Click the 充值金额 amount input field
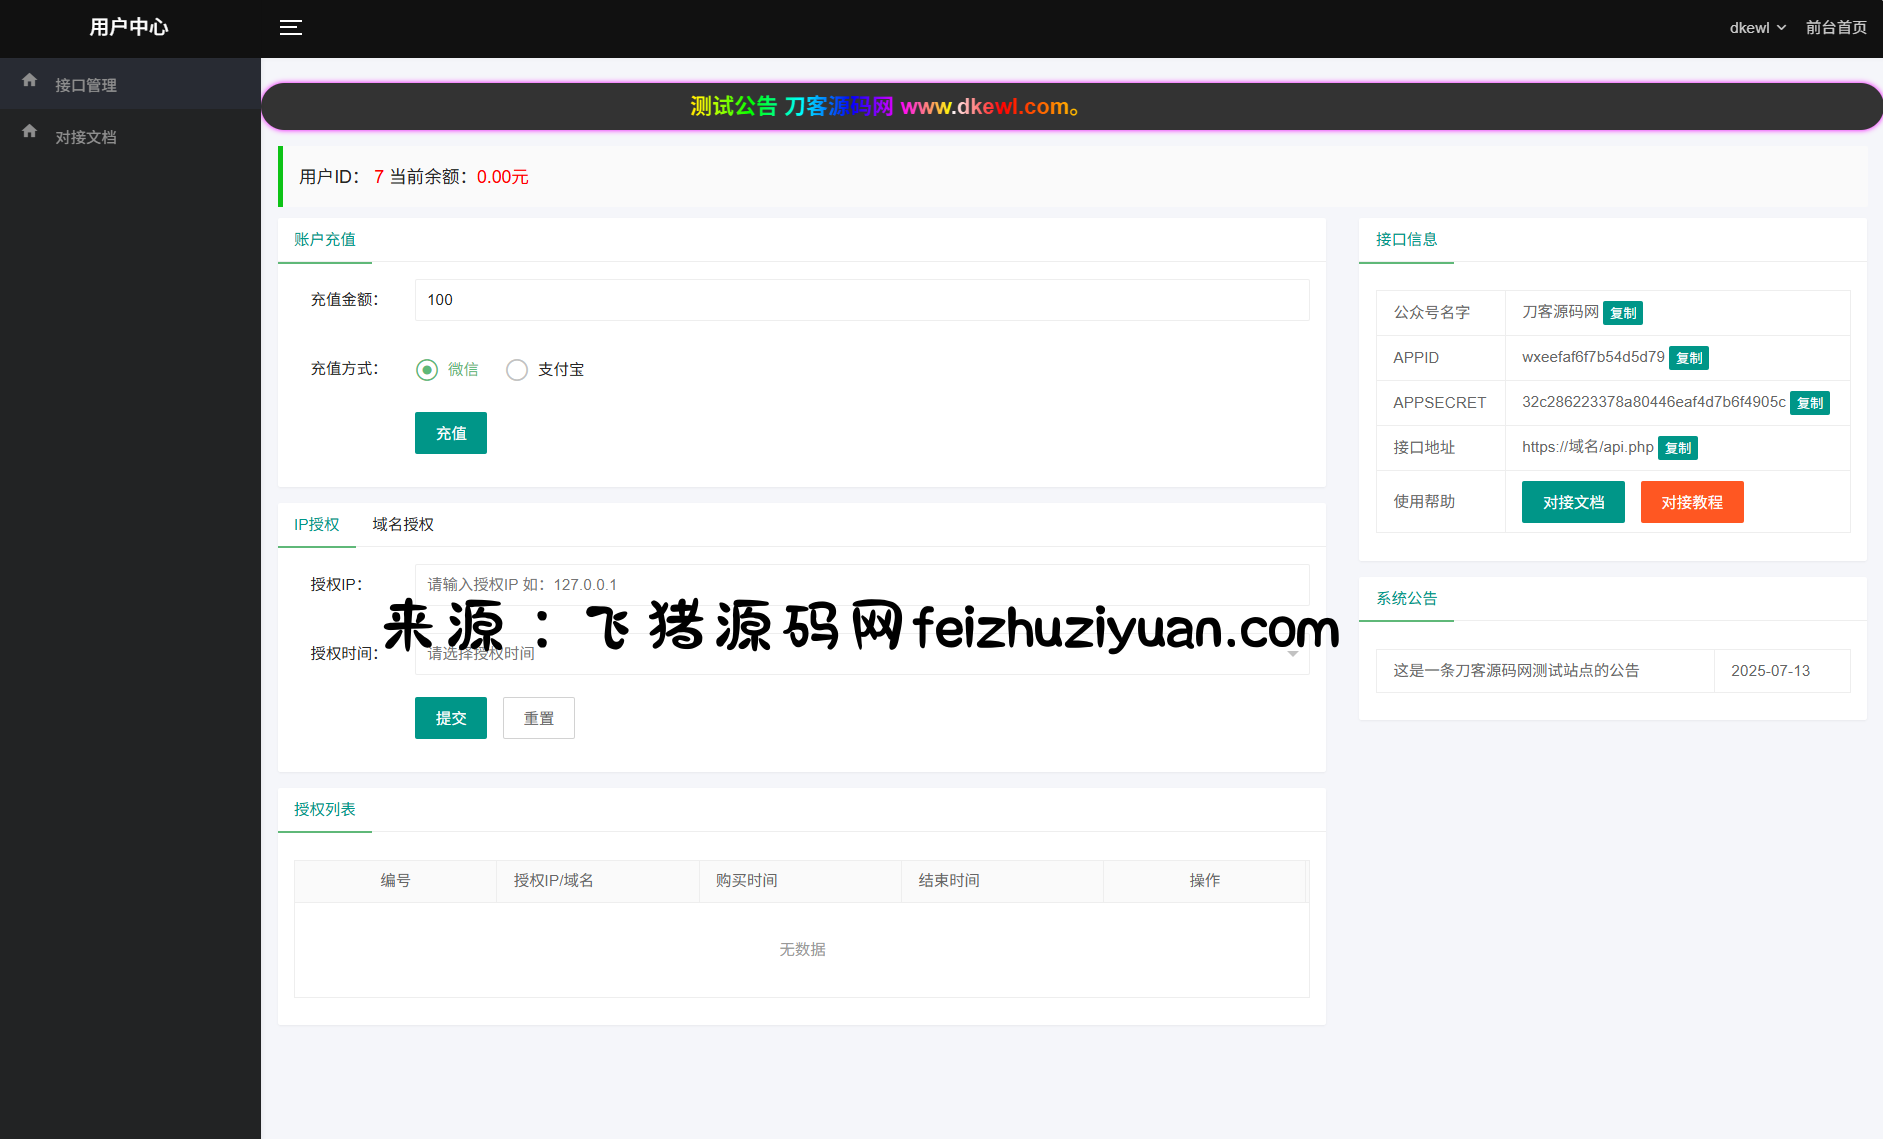Image resolution: width=1883 pixels, height=1139 pixels. tap(861, 300)
